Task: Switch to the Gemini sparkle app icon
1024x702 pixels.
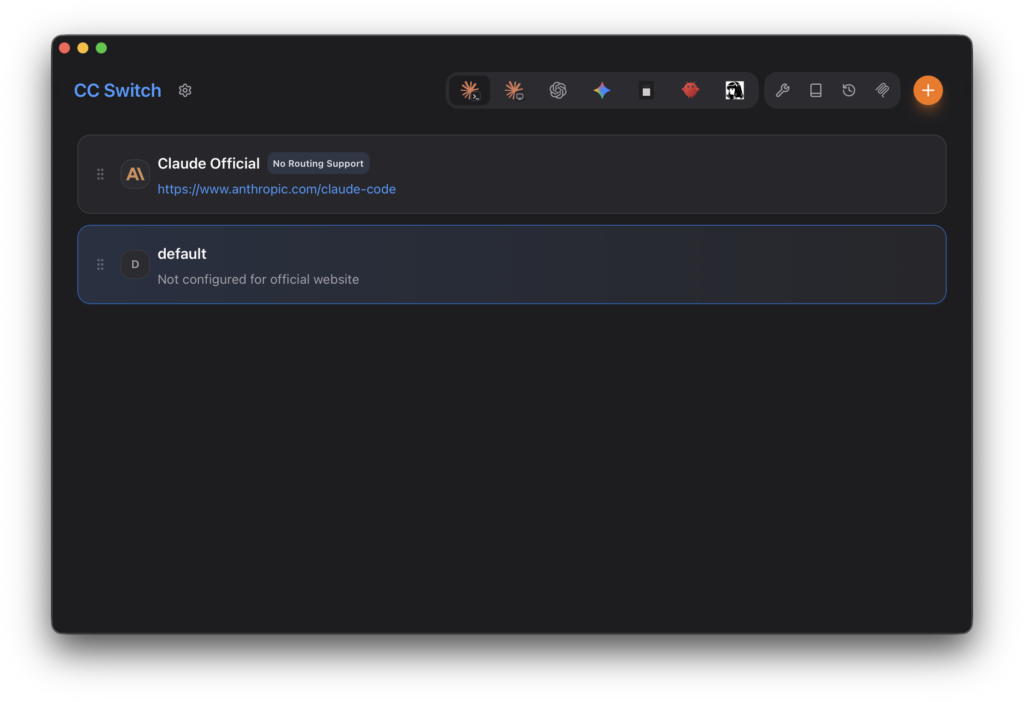Action: pyautogui.click(x=602, y=90)
